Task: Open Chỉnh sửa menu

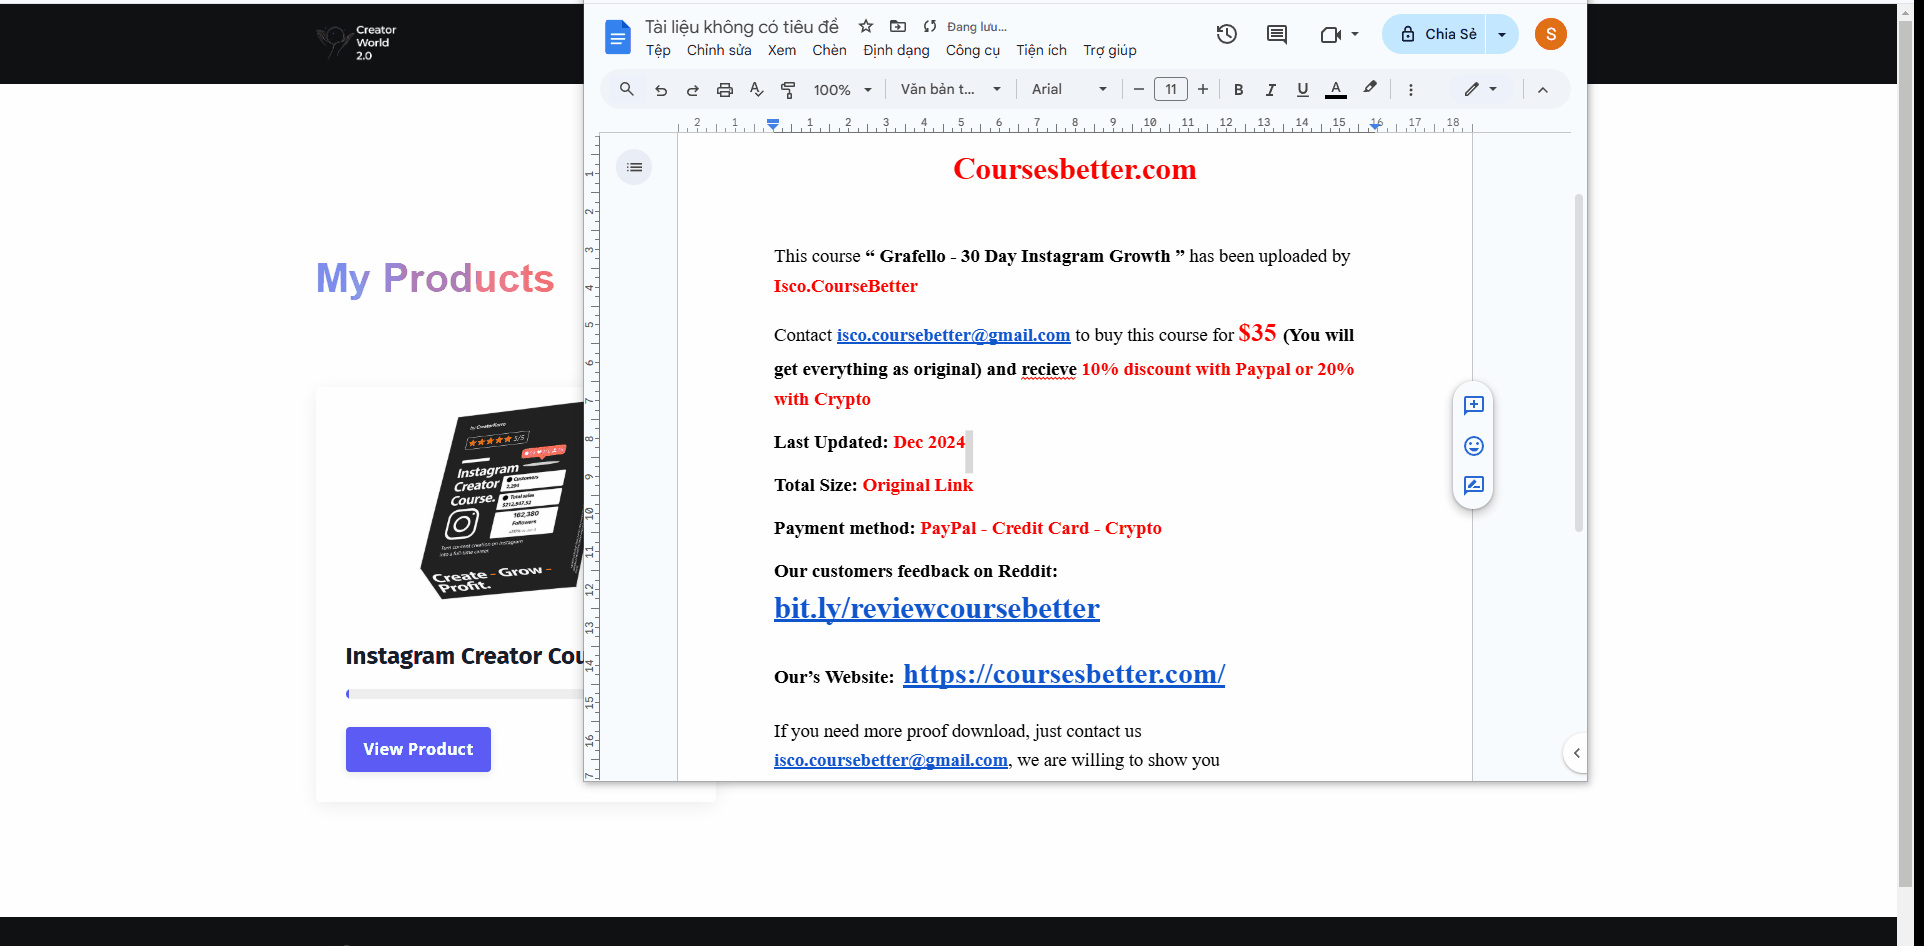Action: pyautogui.click(x=719, y=50)
